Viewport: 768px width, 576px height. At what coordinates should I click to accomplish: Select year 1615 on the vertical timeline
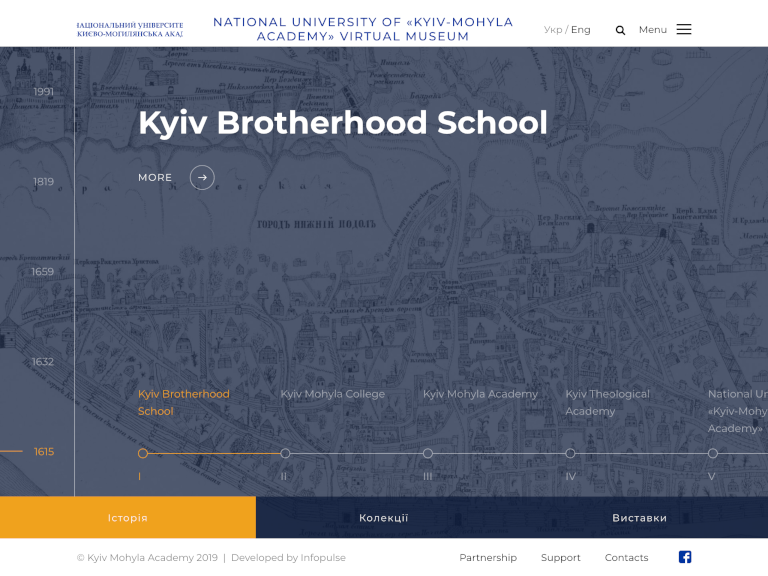(x=44, y=452)
